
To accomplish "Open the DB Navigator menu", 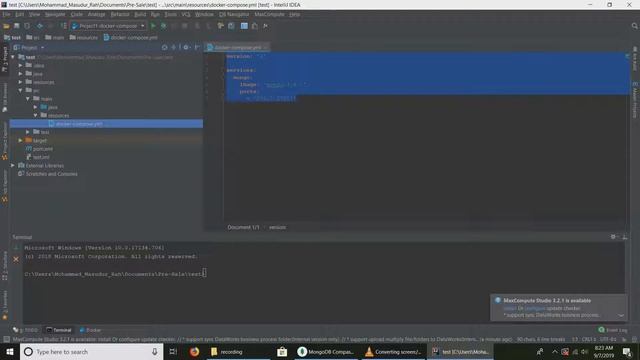I will point(234,14).
